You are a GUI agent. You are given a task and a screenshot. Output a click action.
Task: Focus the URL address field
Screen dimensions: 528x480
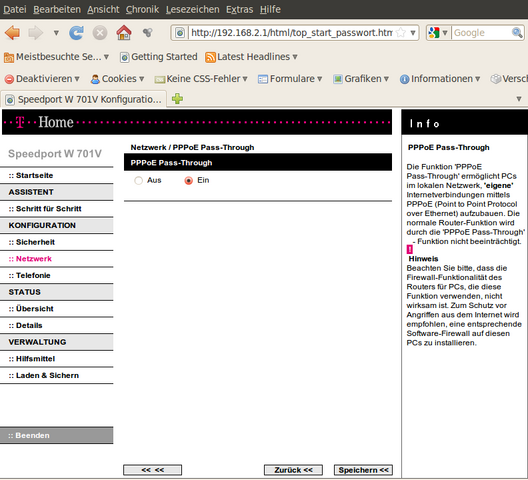(292, 33)
